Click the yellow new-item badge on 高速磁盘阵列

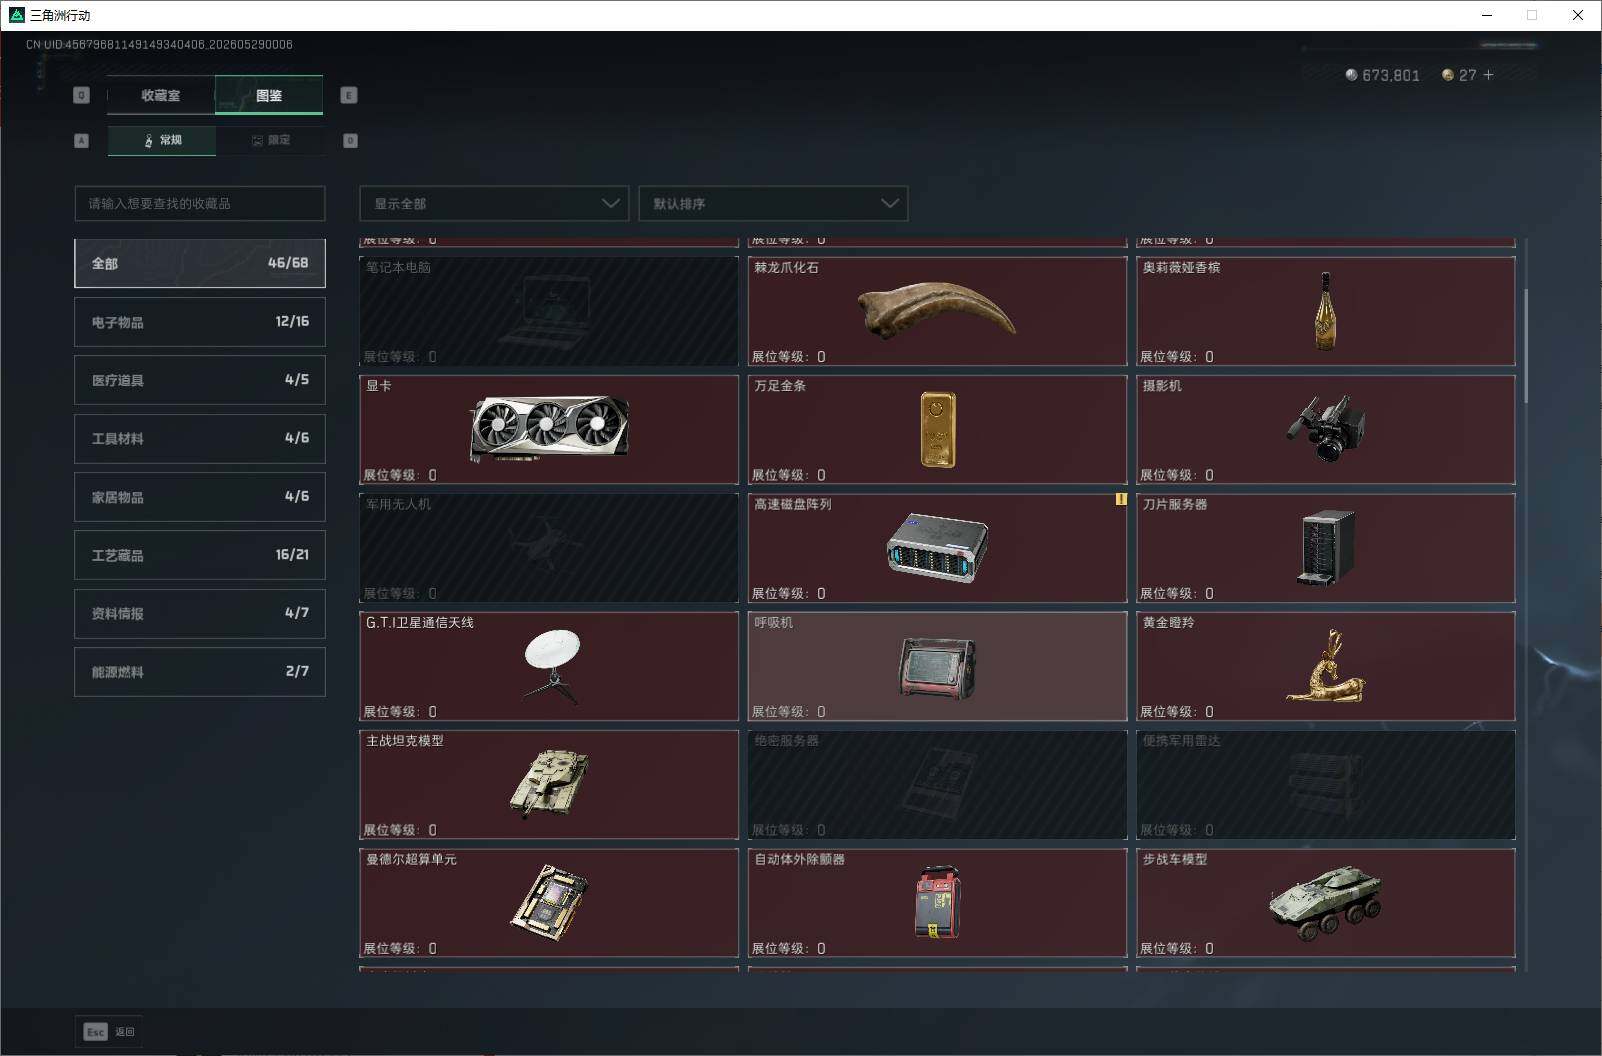(1121, 499)
